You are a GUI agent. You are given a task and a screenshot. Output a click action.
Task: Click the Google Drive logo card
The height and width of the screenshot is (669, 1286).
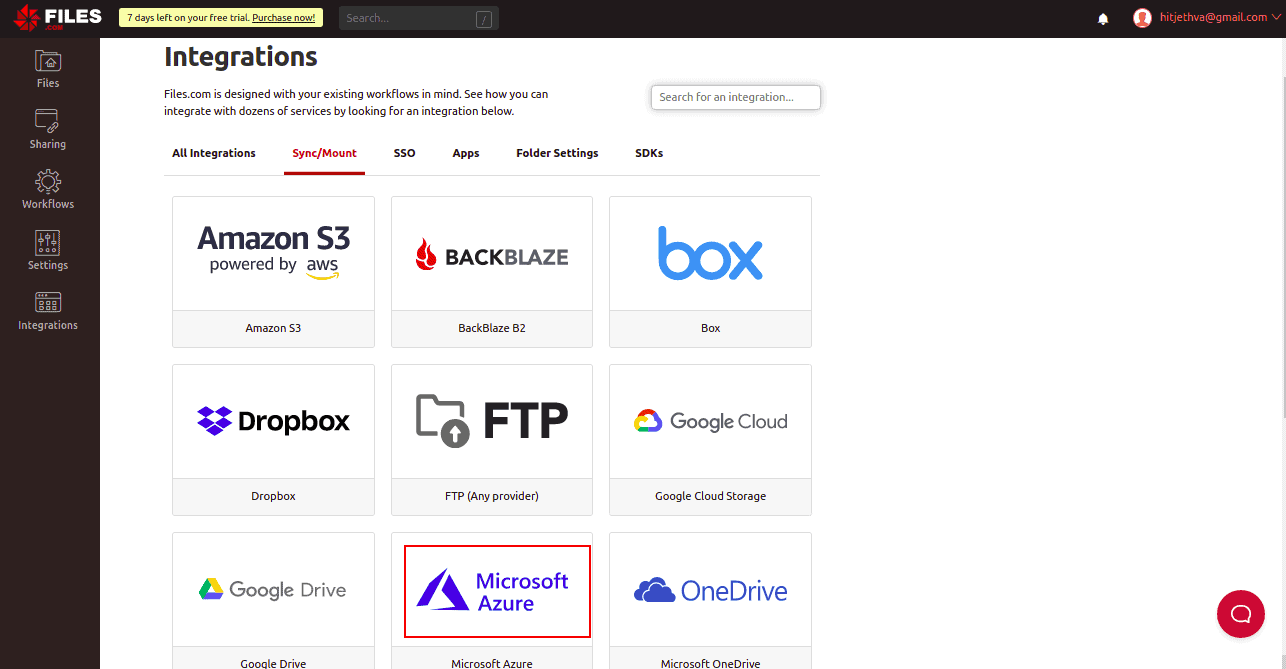pos(273,589)
